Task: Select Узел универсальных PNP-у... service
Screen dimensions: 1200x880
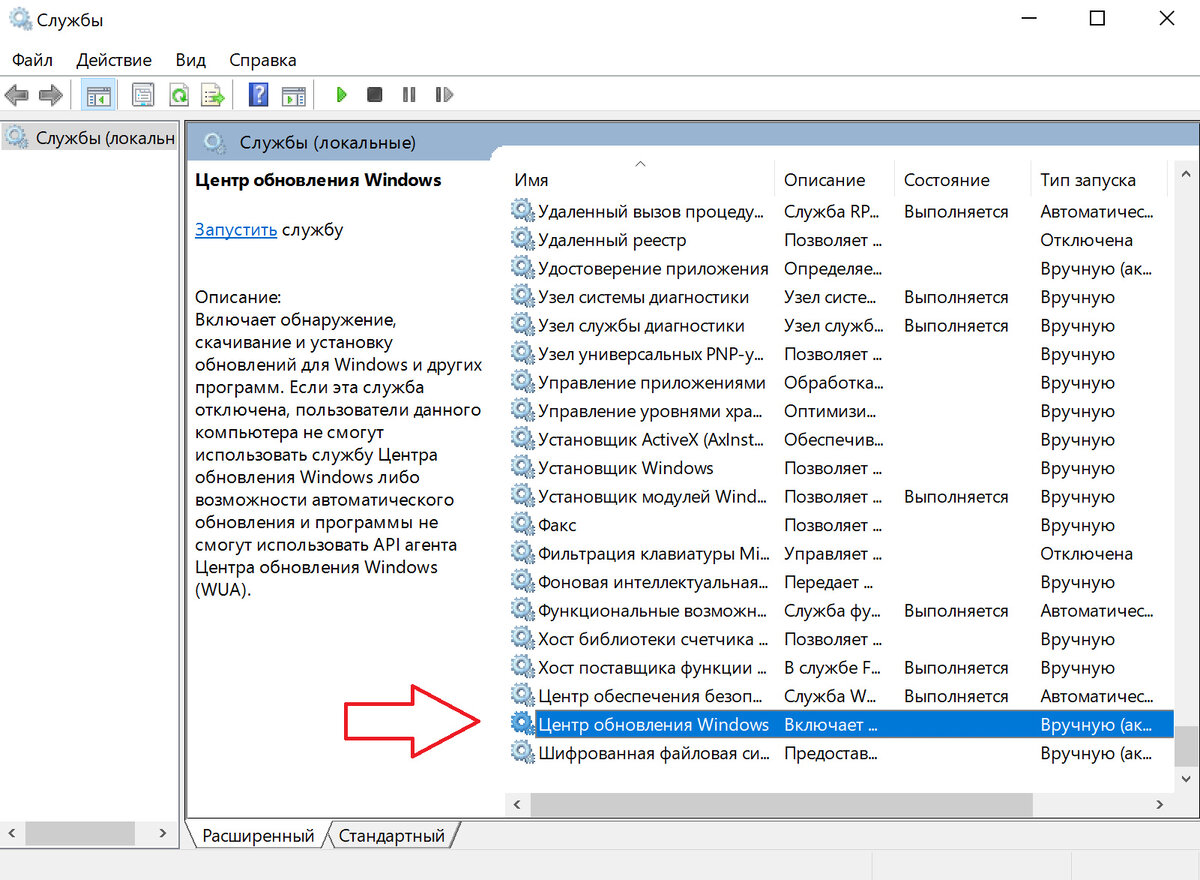Action: [653, 353]
